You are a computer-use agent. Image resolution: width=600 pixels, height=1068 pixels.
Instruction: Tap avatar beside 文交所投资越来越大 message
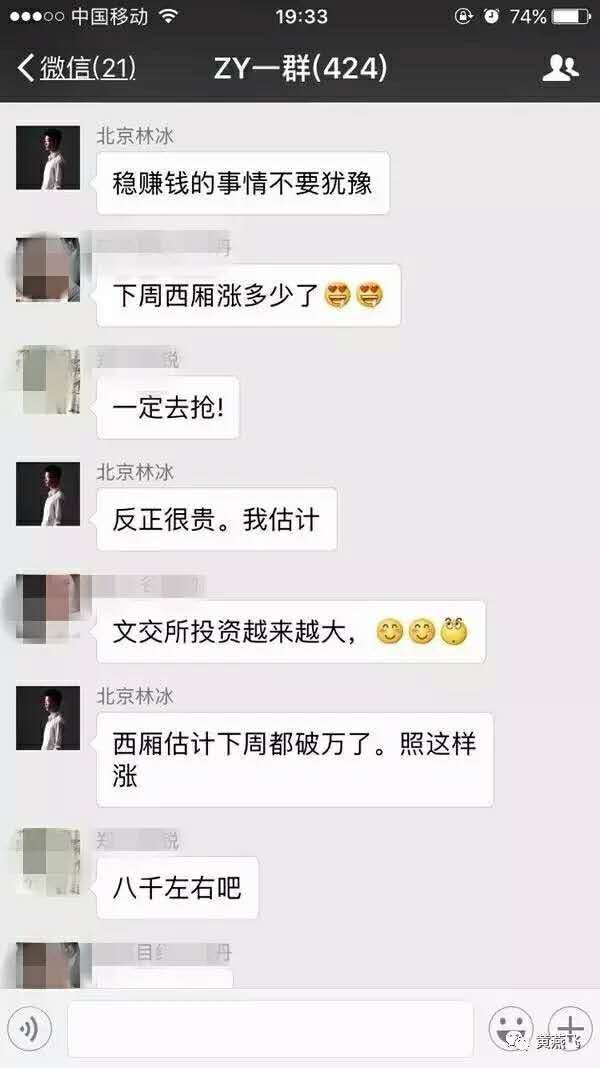coord(48,606)
